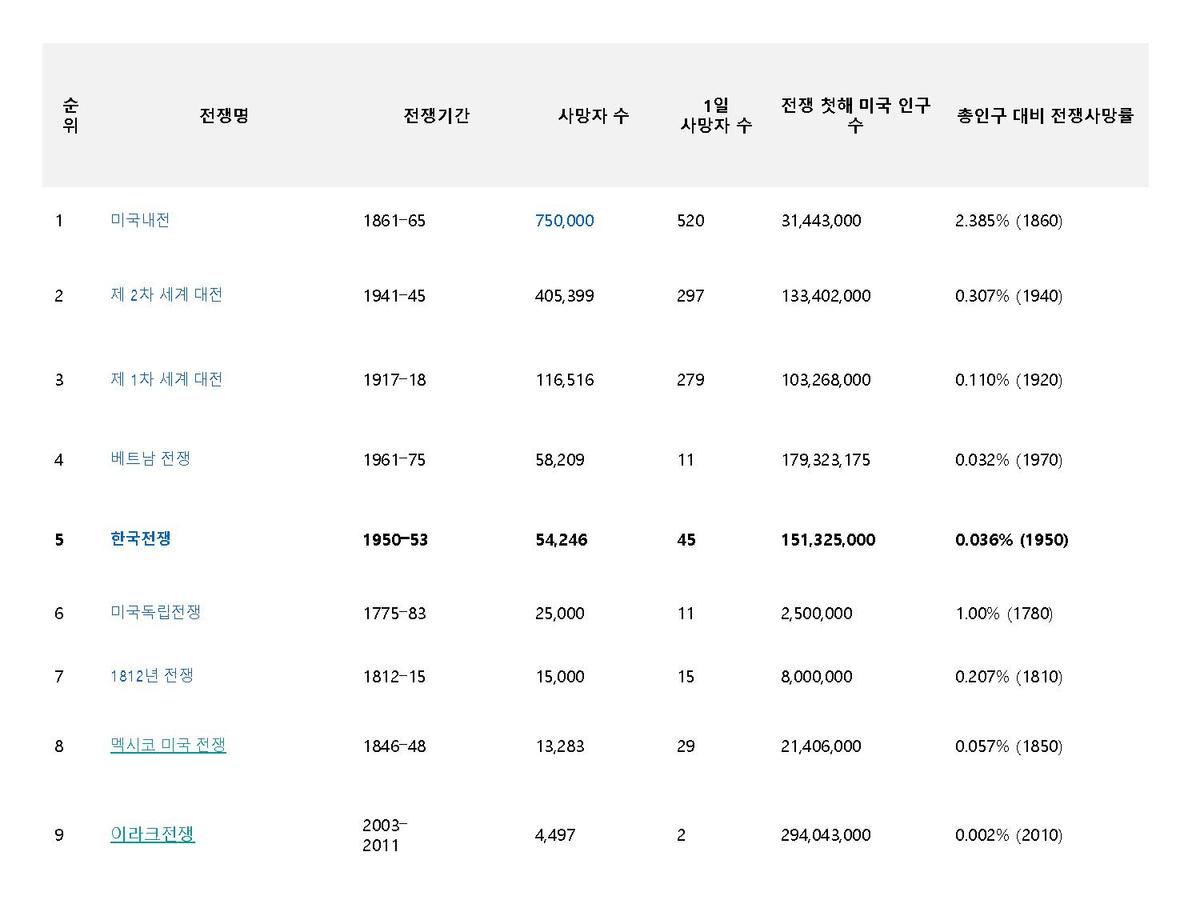The height and width of the screenshot is (900, 1200).
Task: Click the 순위 column header
Action: pyautogui.click(x=70, y=115)
